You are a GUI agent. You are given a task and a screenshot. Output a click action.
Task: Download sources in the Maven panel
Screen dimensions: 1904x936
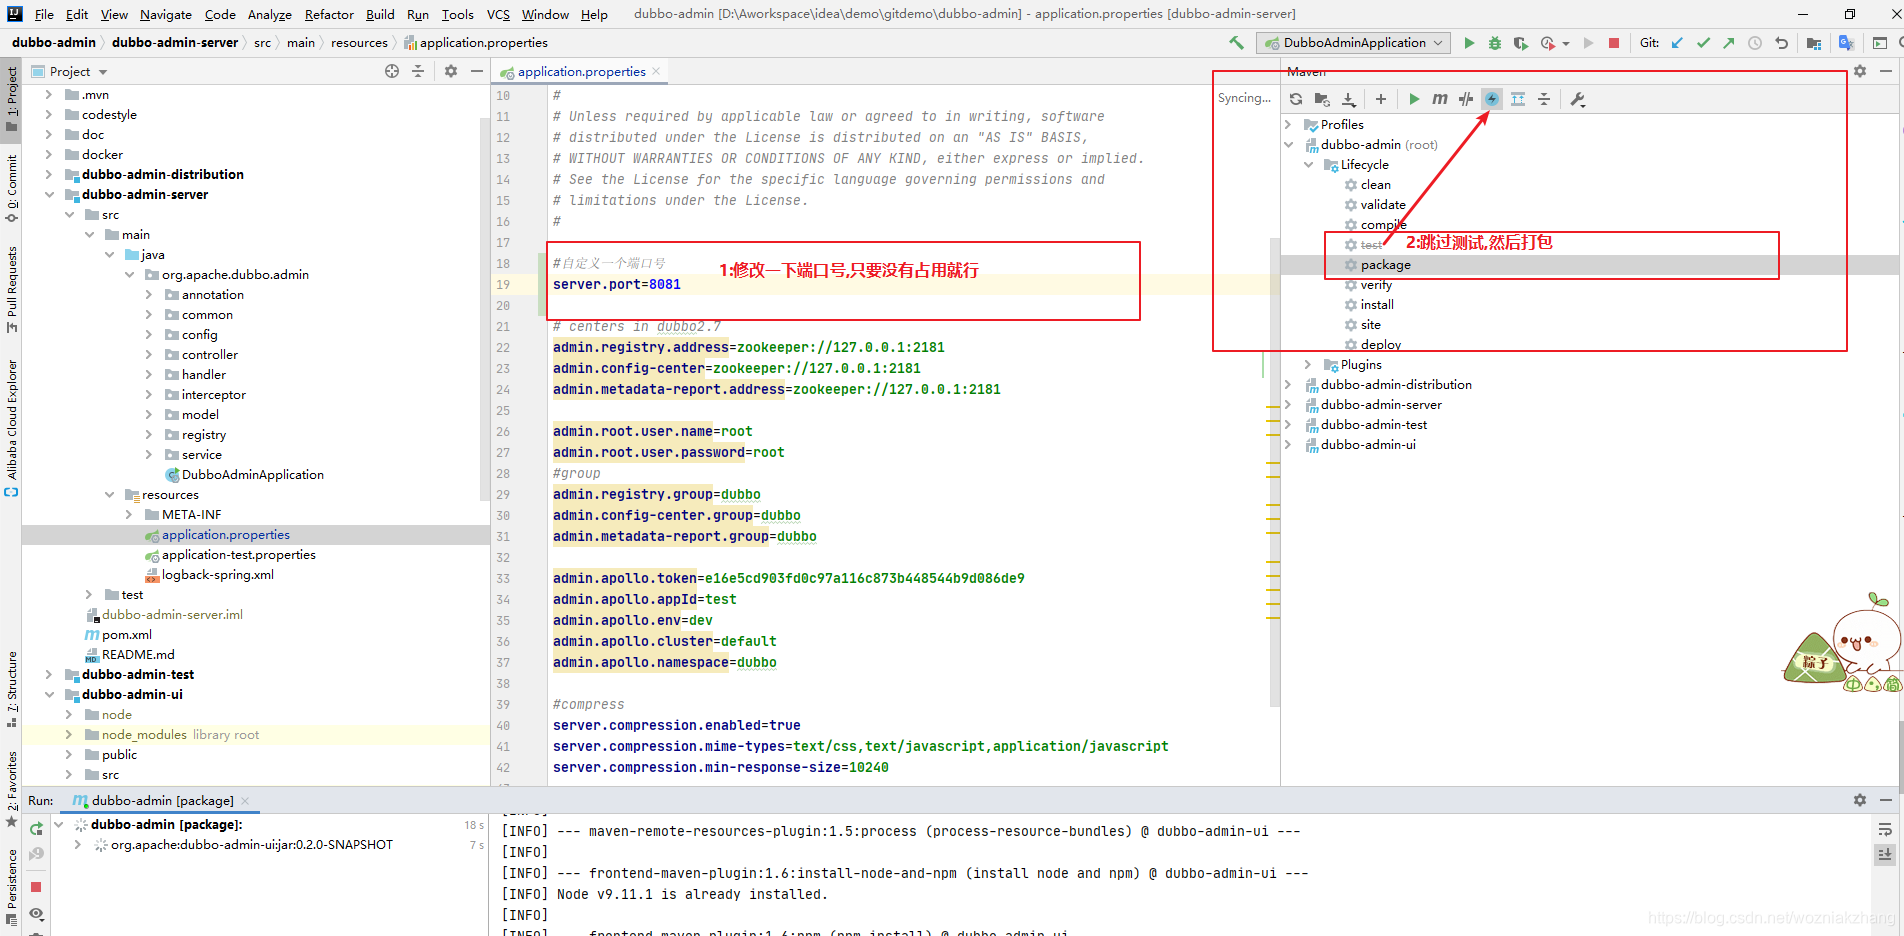pos(1349,99)
